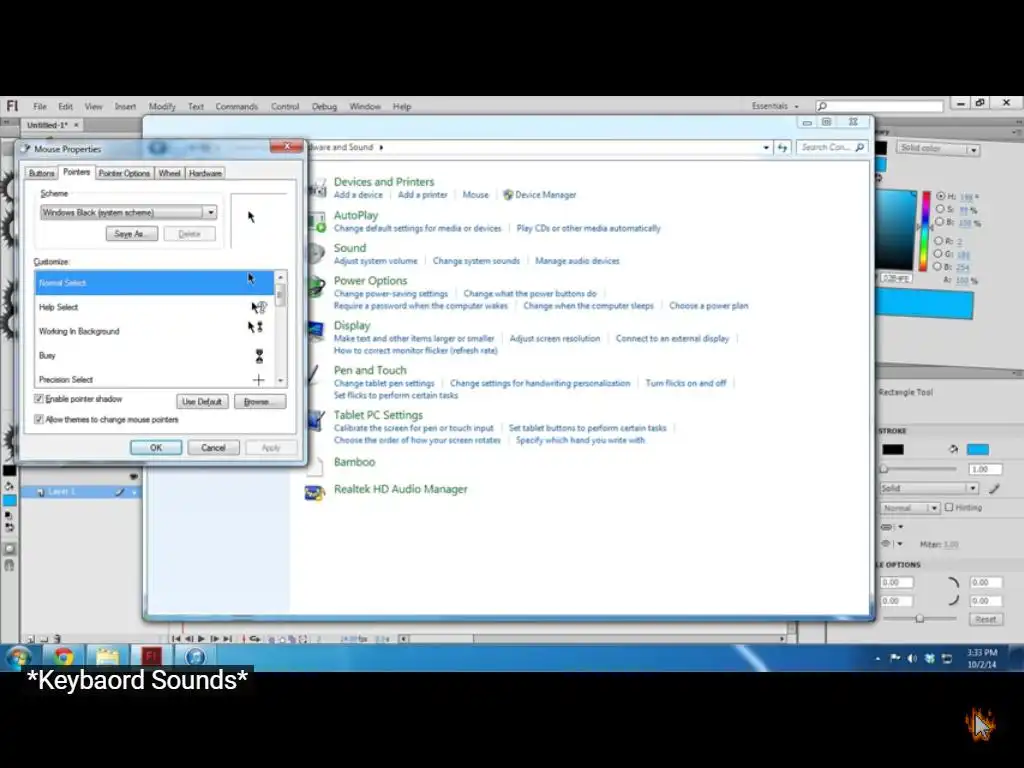This screenshot has height=768, width=1024.
Task: Click the Refresh button beside the address bar
Action: (782, 148)
